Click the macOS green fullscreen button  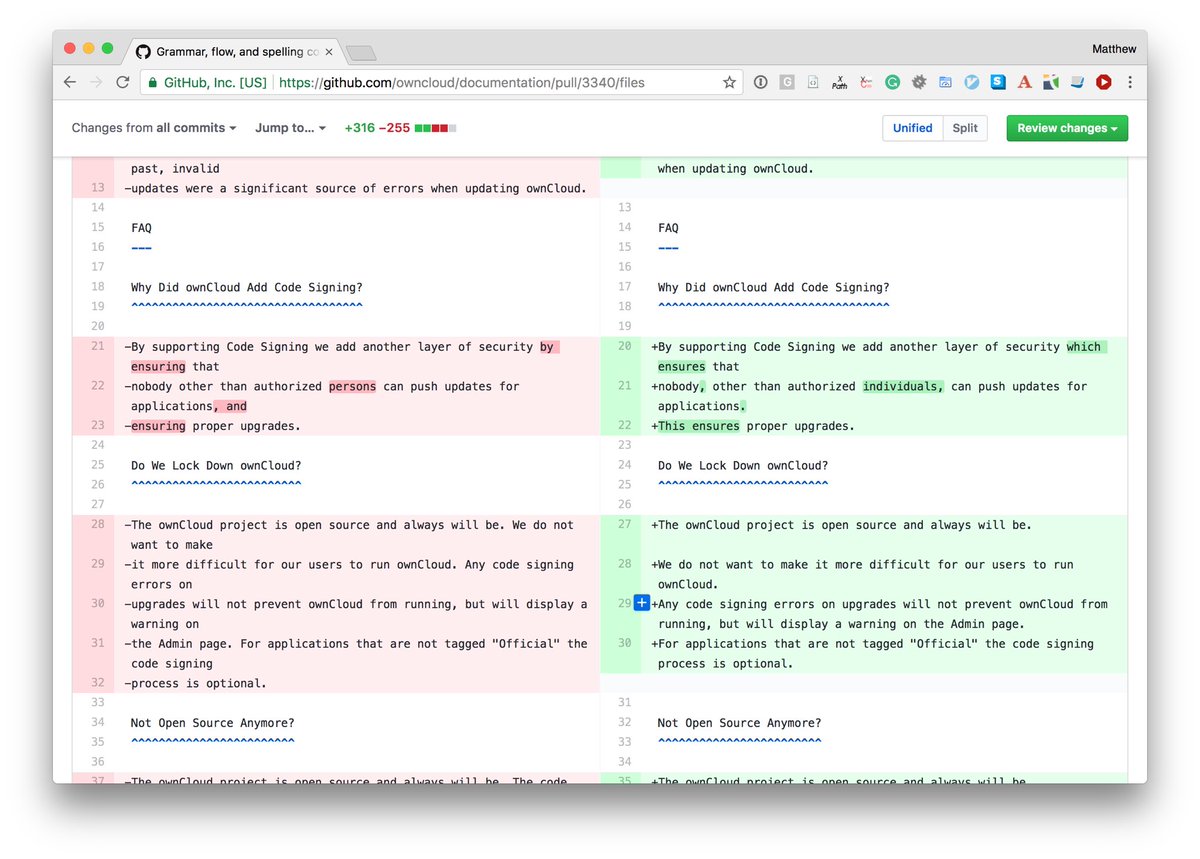click(108, 48)
